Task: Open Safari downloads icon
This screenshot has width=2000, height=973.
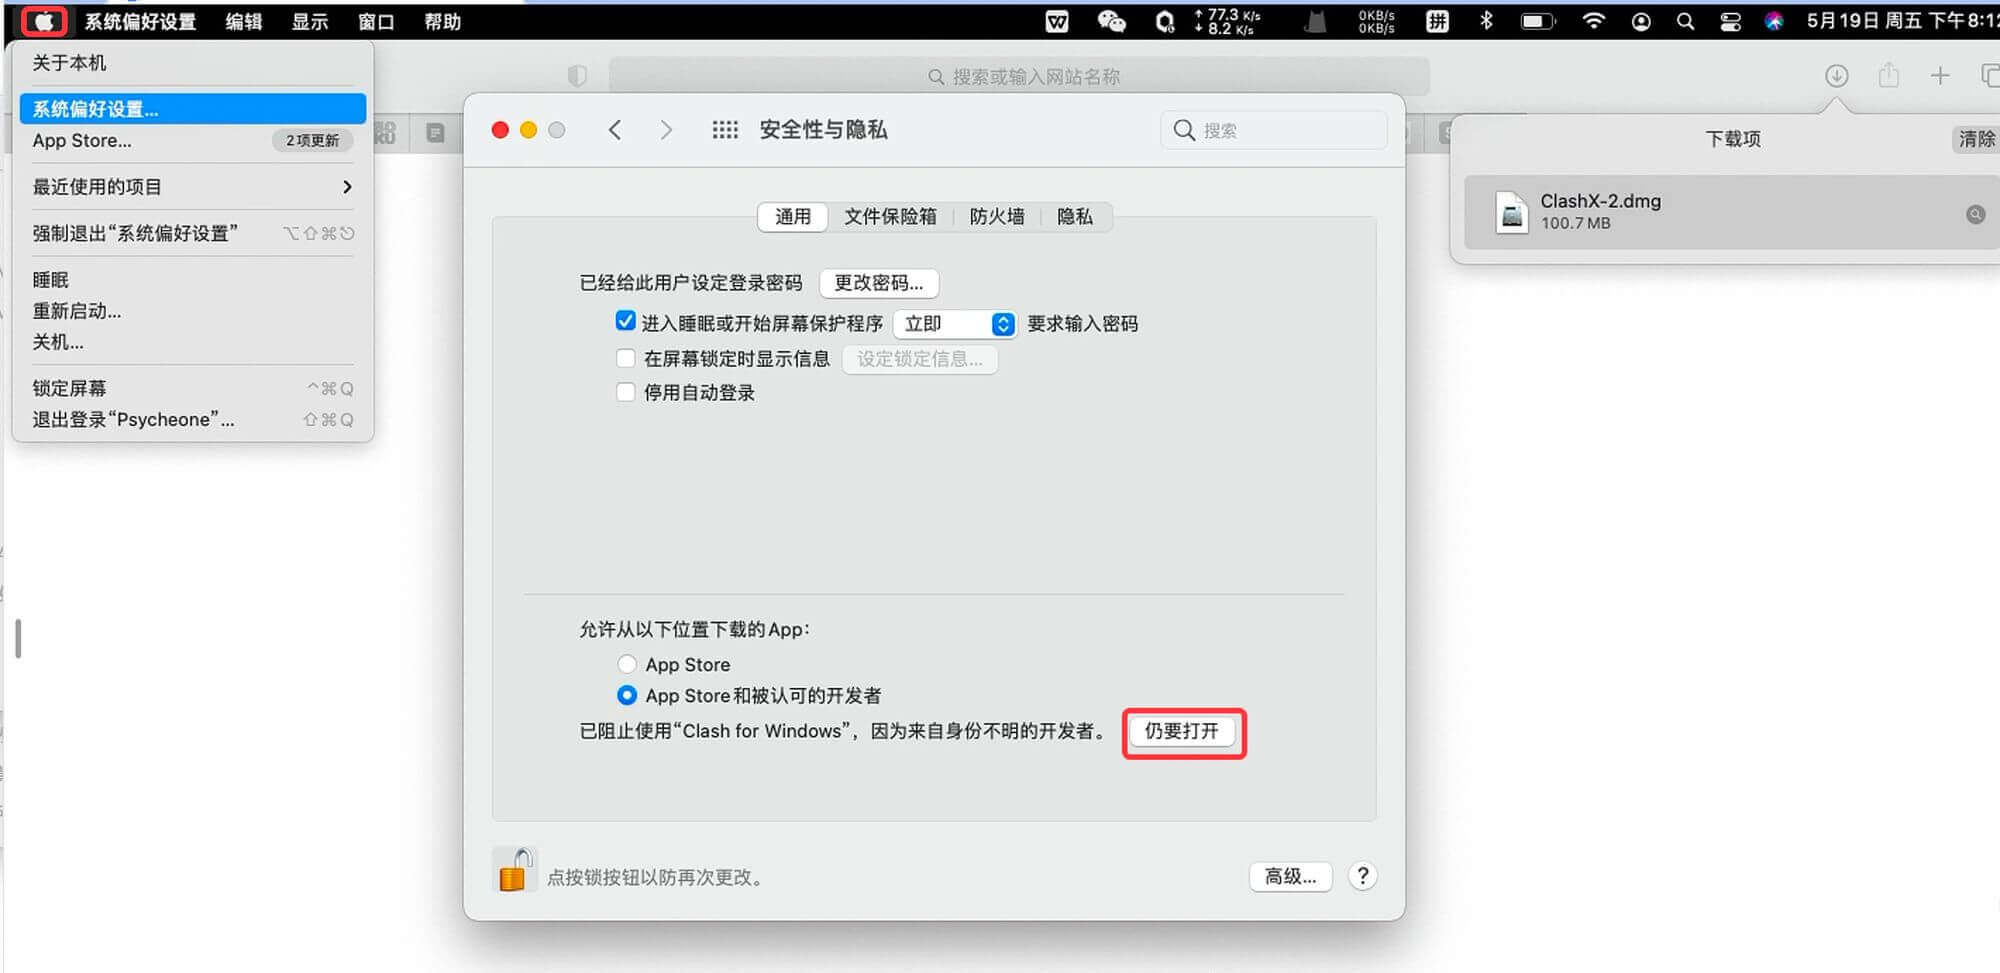Action: [1836, 76]
